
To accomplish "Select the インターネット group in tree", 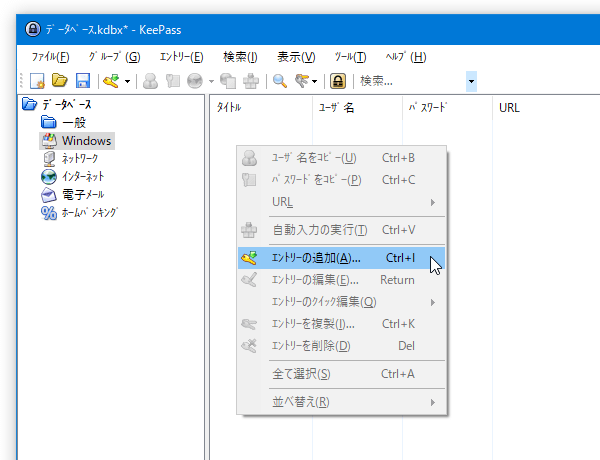I will 83,176.
